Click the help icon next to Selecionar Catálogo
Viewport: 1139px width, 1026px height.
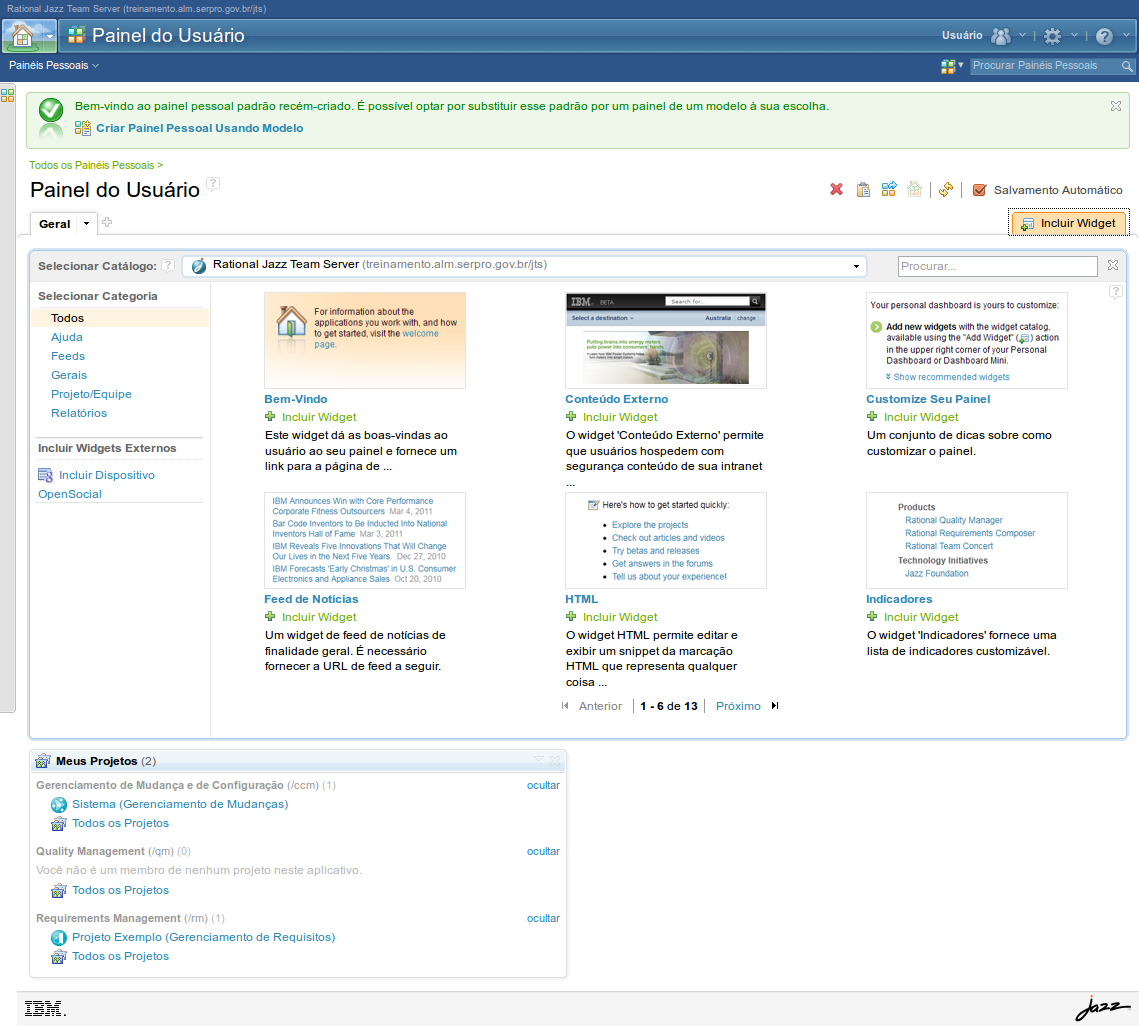(x=168, y=265)
